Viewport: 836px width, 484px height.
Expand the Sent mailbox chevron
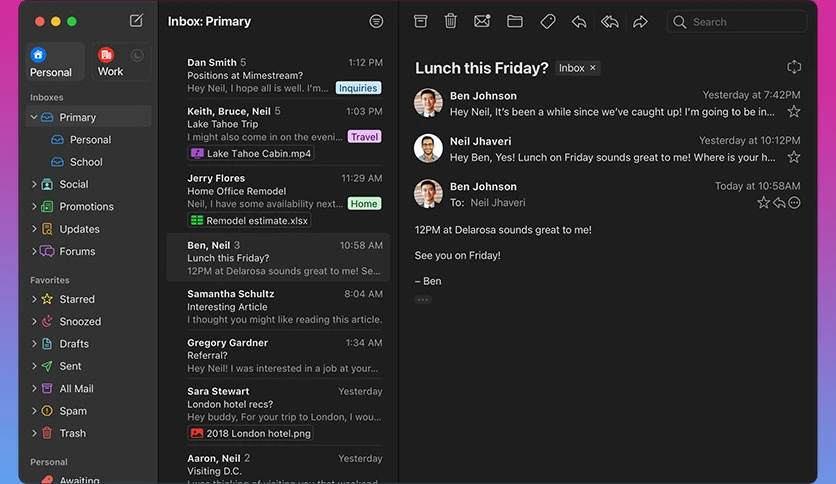point(34,366)
